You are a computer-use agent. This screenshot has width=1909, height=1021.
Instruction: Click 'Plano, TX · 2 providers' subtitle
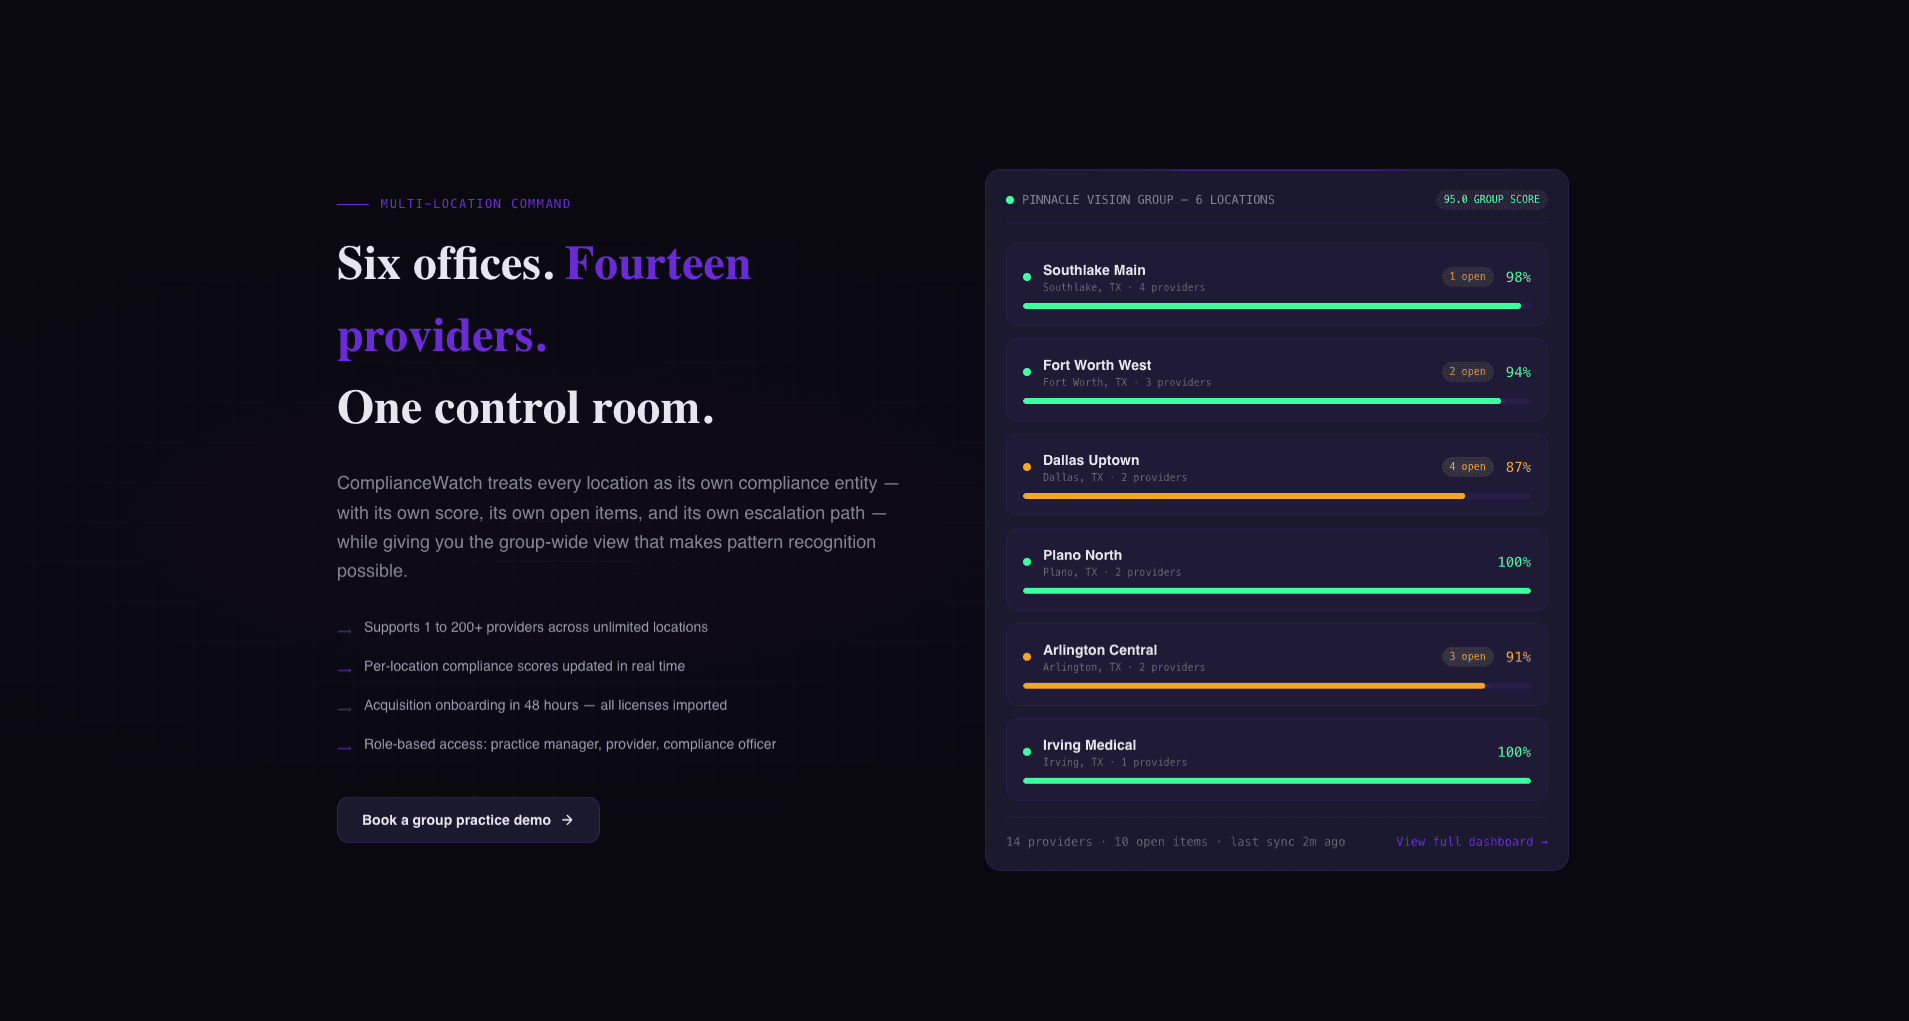(1112, 573)
